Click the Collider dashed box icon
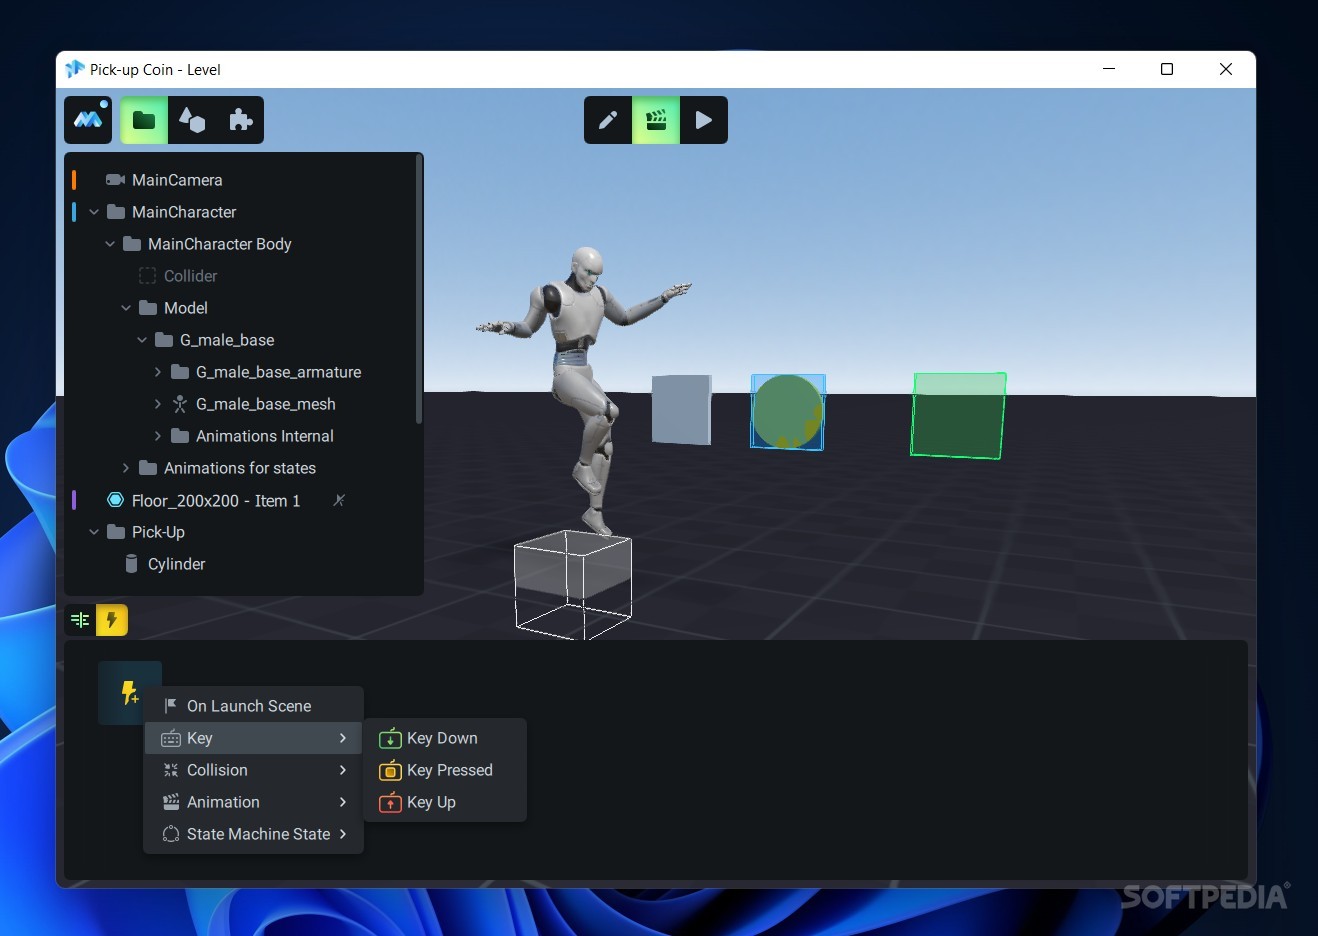Screen dimensions: 1318x936 (147, 276)
